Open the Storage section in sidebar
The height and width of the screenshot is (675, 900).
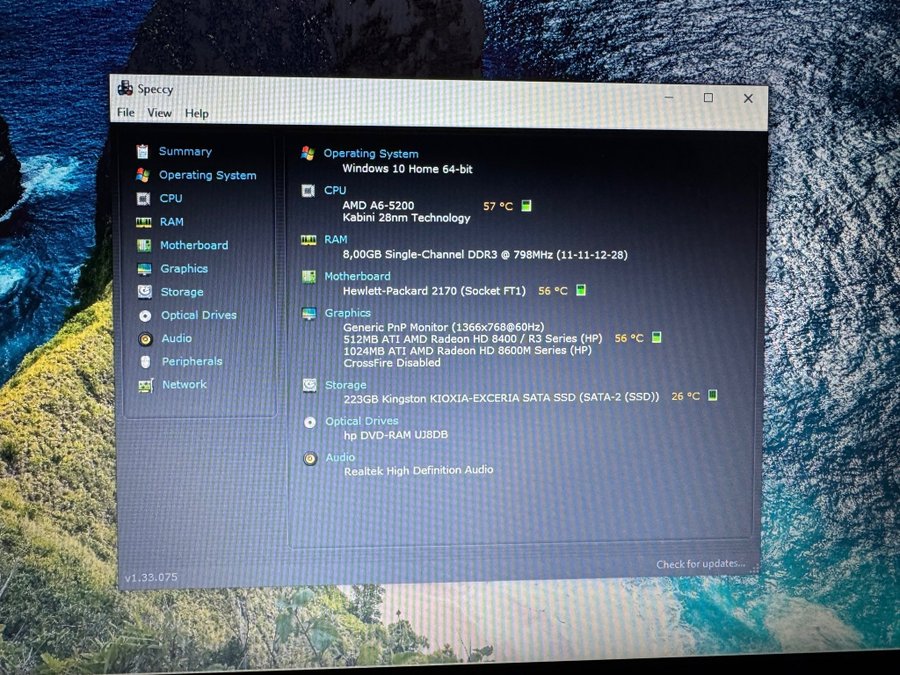point(182,292)
